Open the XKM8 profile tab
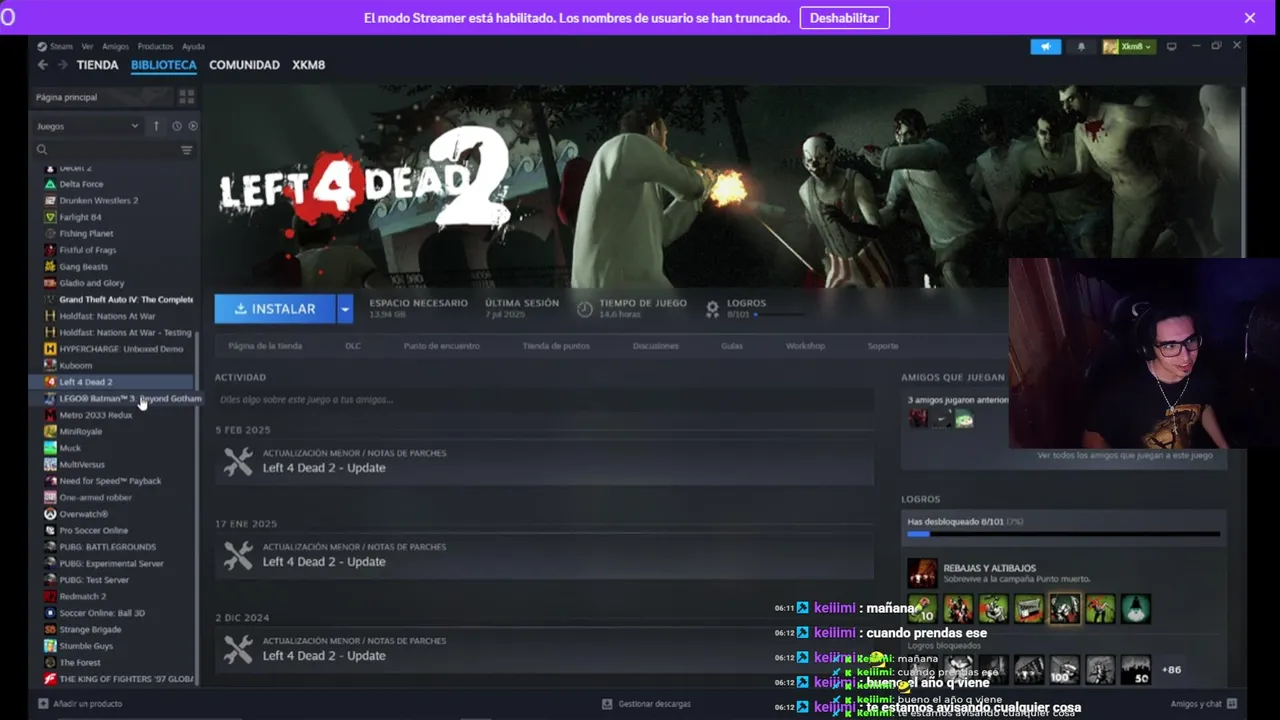 click(x=308, y=65)
